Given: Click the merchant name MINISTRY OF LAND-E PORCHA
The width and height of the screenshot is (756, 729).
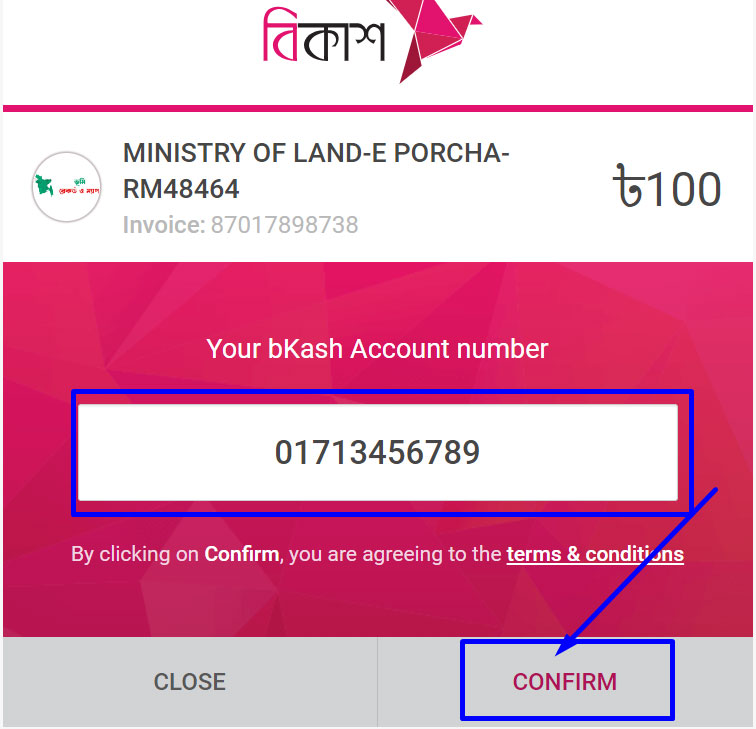Looking at the screenshot, I should click(316, 155).
